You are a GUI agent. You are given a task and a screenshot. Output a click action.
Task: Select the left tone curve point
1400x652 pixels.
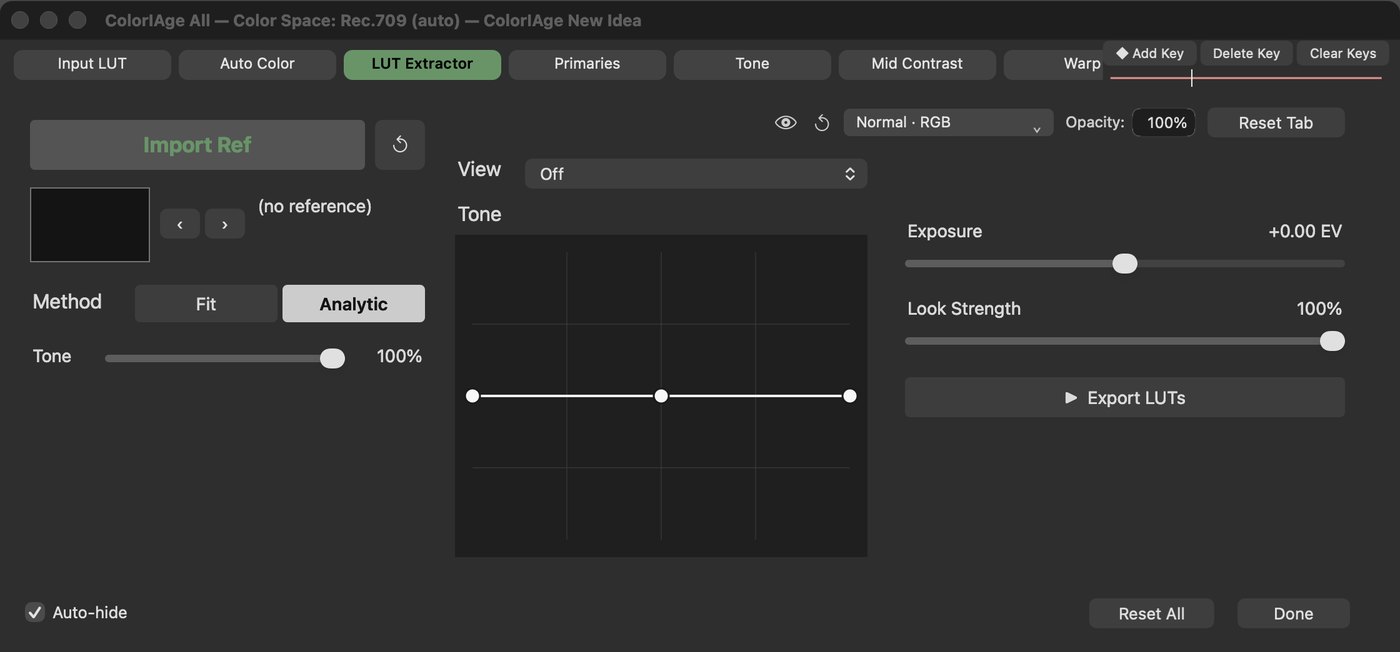[x=472, y=396]
